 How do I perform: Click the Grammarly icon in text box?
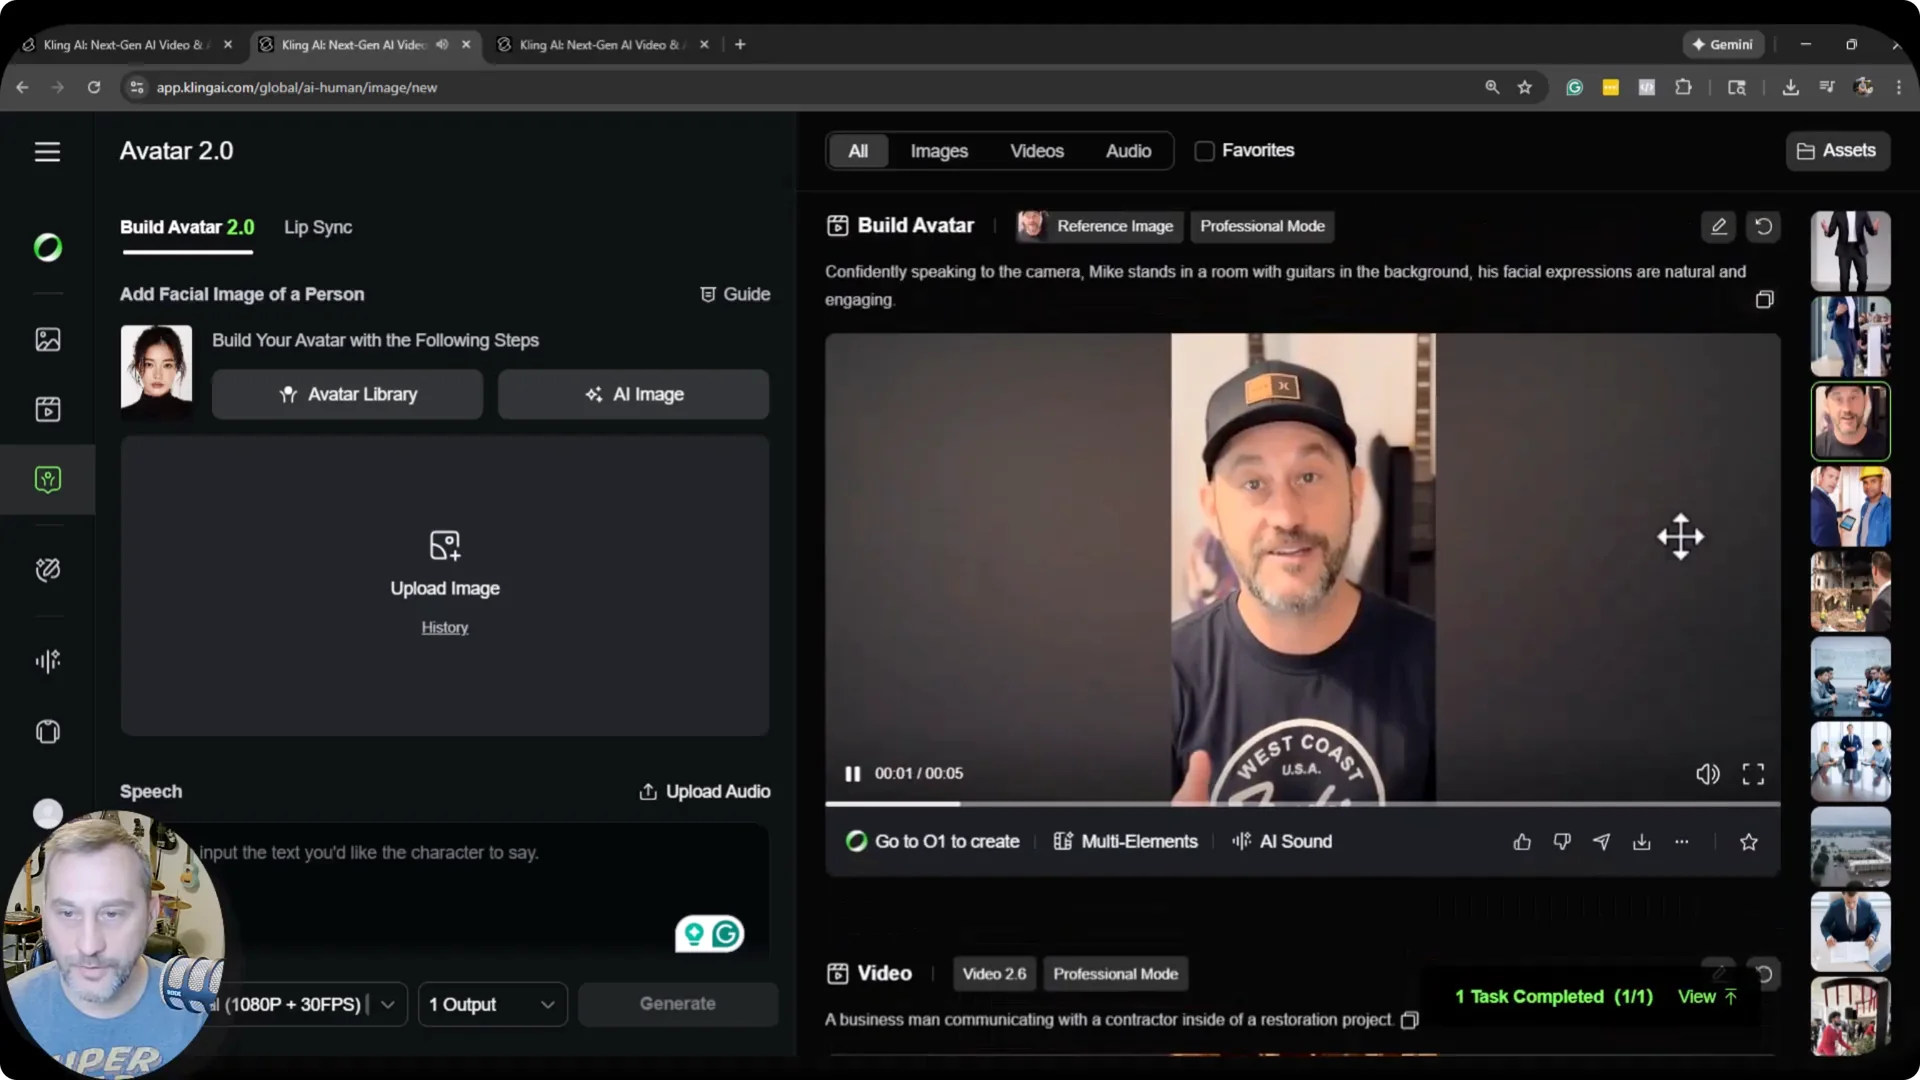tap(726, 934)
